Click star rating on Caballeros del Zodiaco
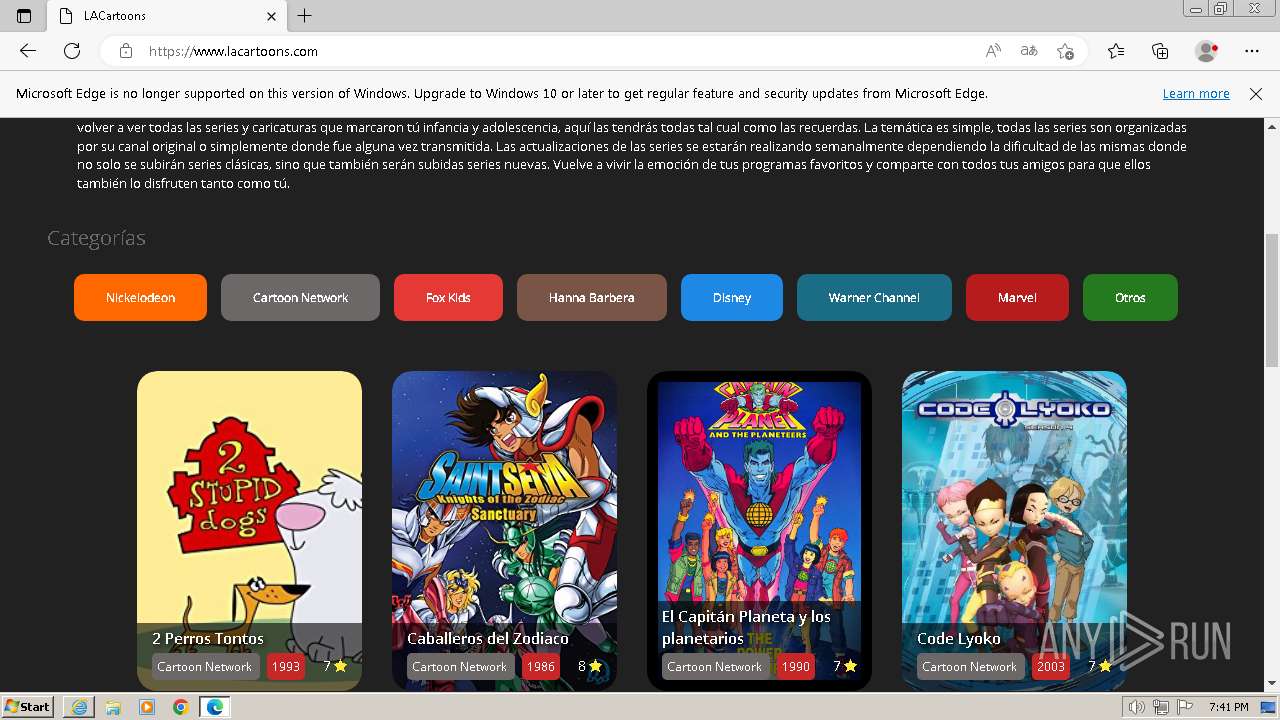 pyautogui.click(x=590, y=666)
